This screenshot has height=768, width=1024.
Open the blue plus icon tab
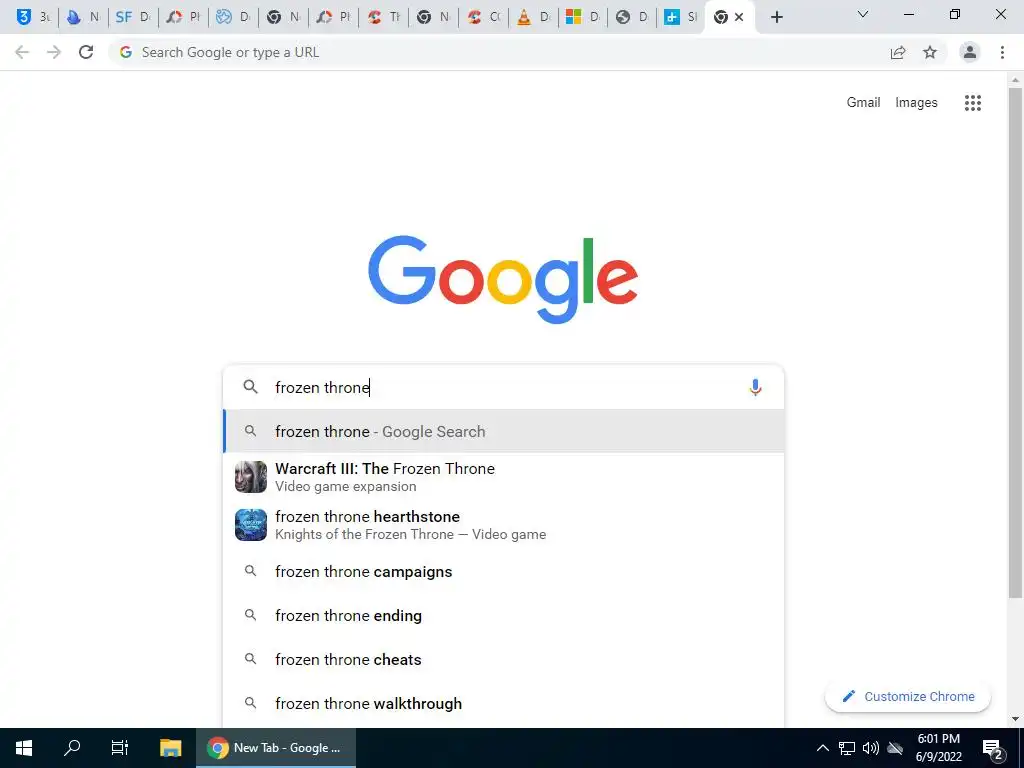click(x=680, y=17)
